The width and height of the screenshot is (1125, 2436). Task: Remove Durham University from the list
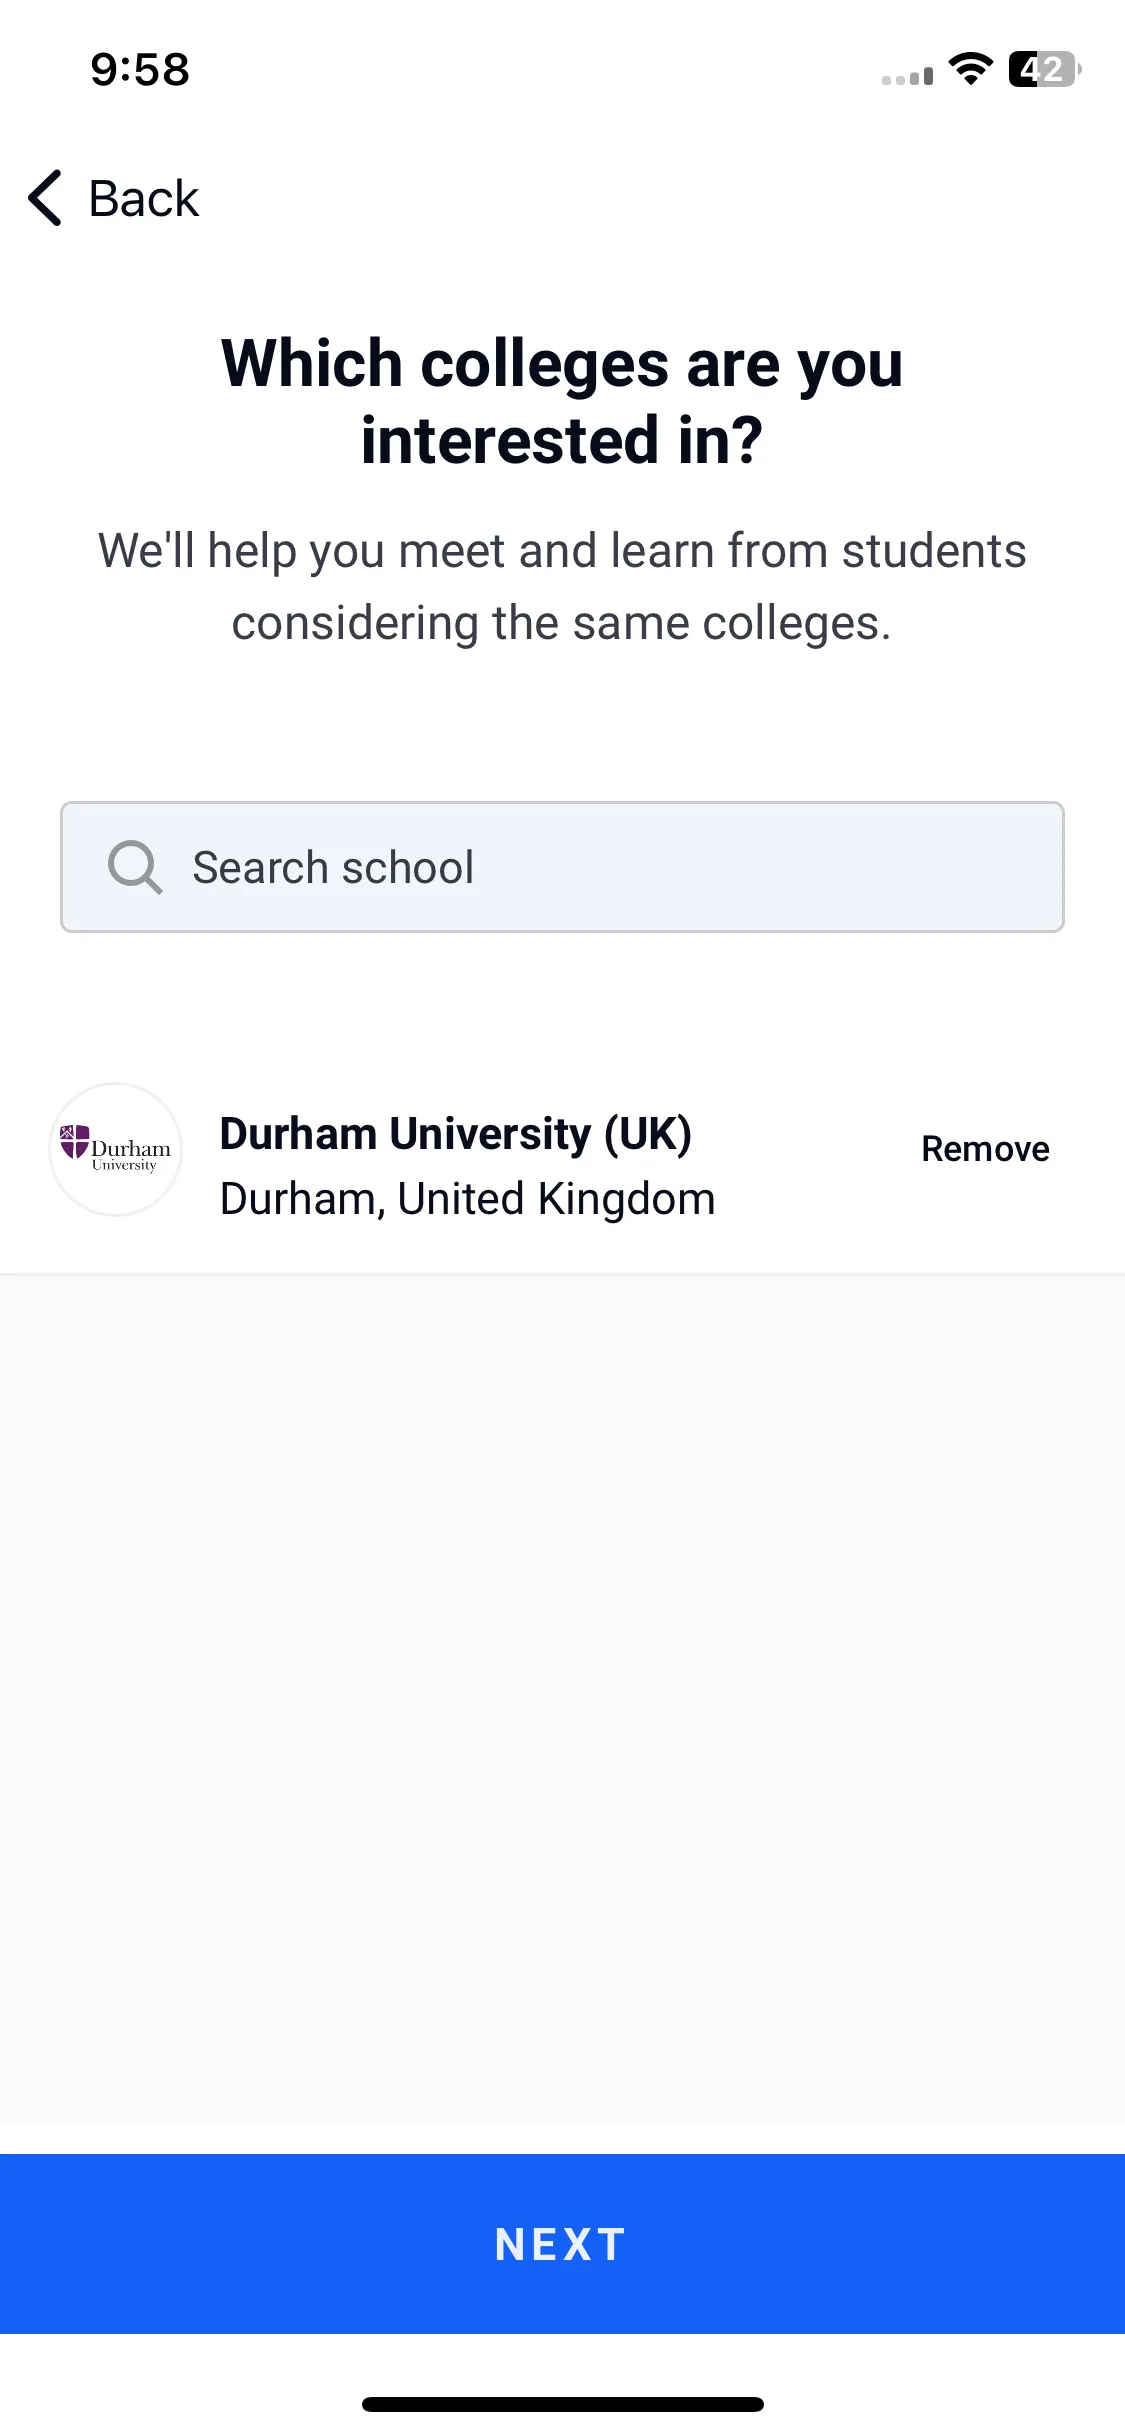click(x=985, y=1149)
